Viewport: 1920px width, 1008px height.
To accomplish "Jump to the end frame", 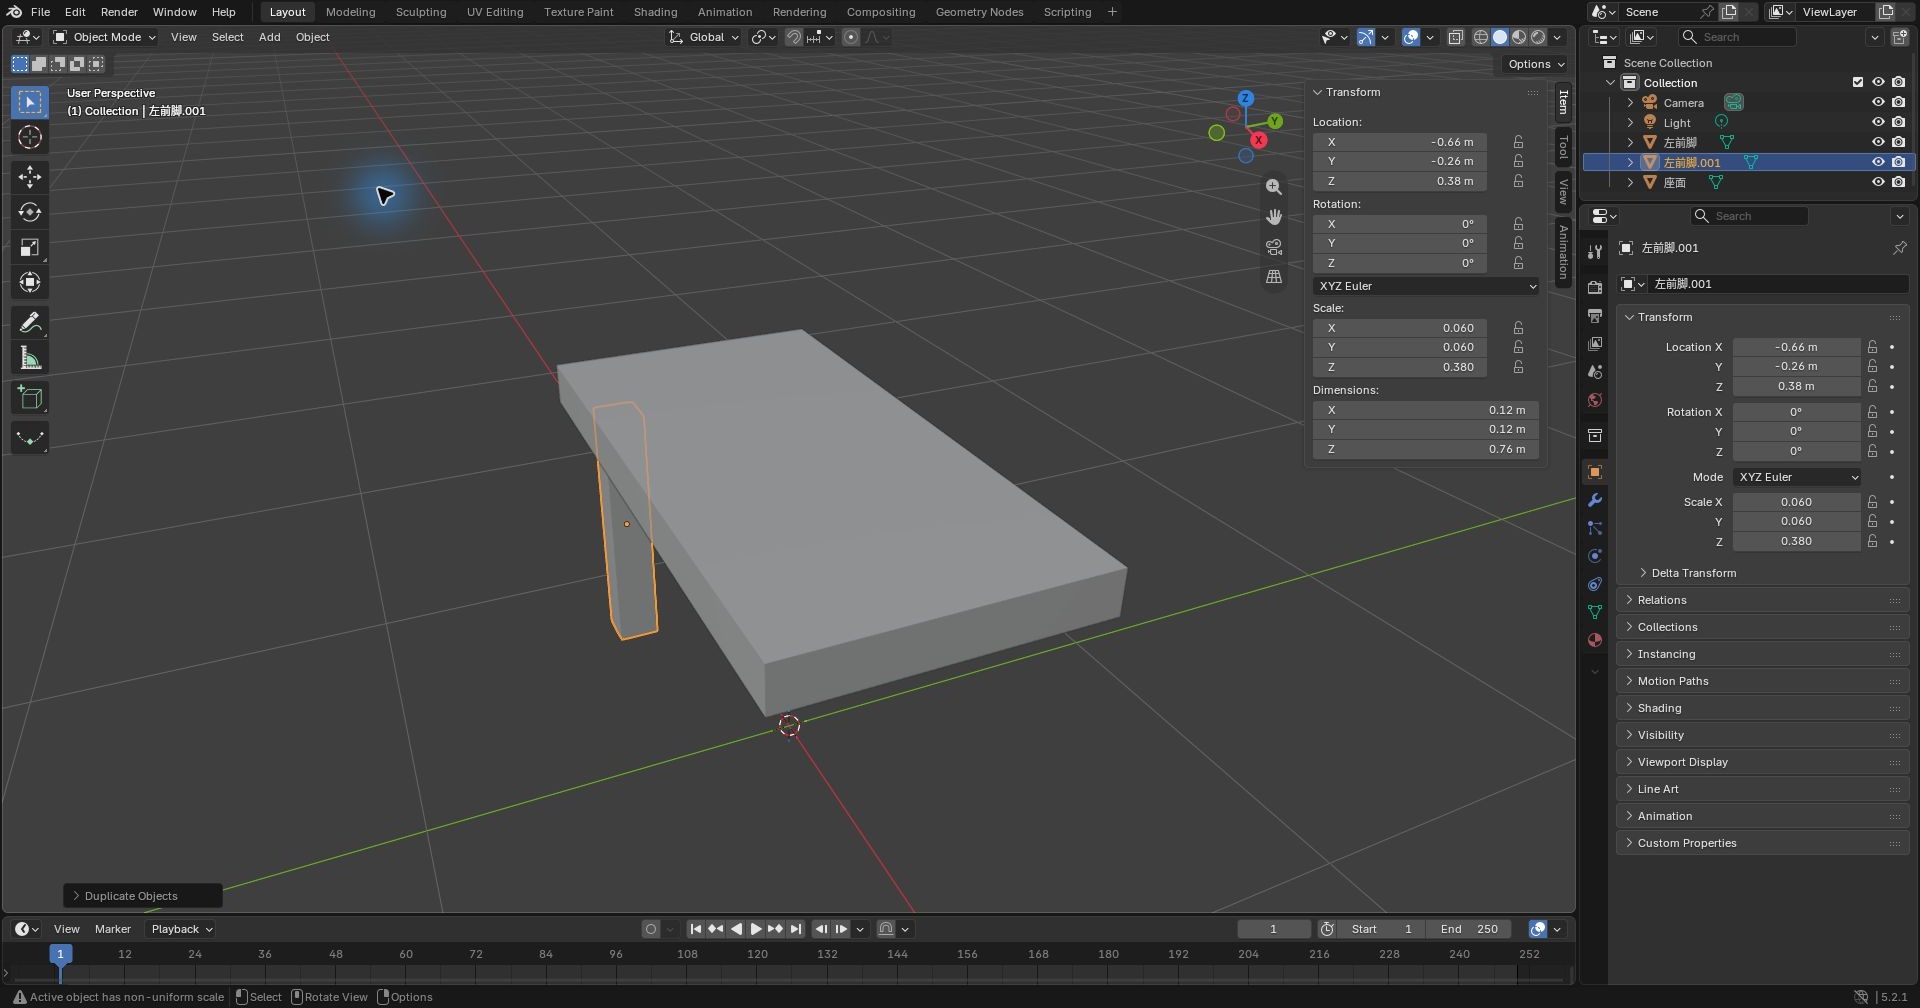I will point(796,929).
